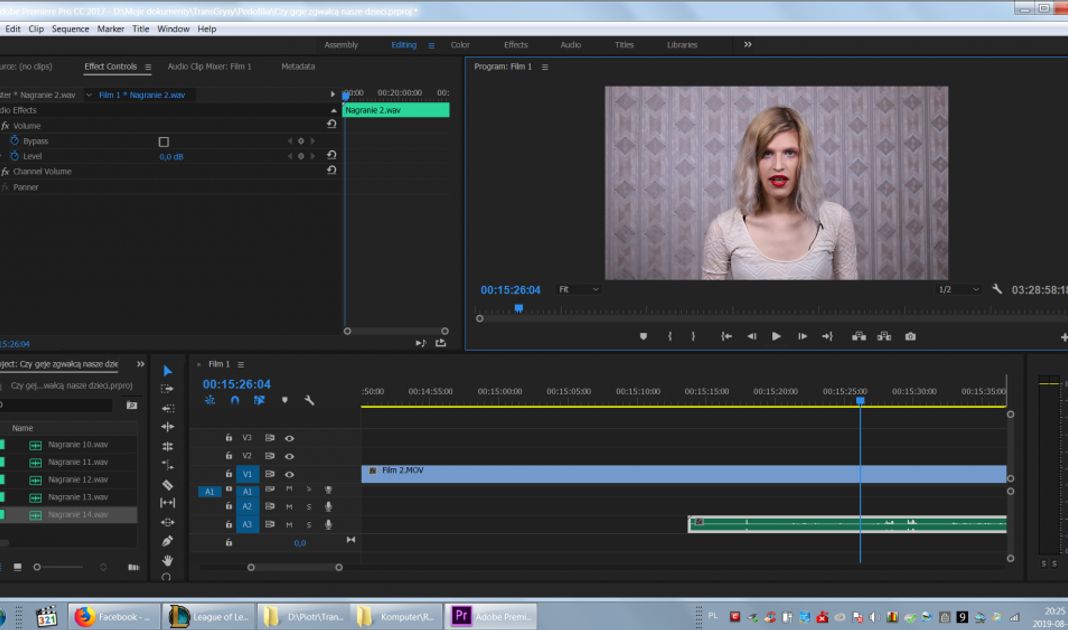Screen dimensions: 1068x630
Task: Enable the Volume Bypass checkbox
Action: [164, 142]
